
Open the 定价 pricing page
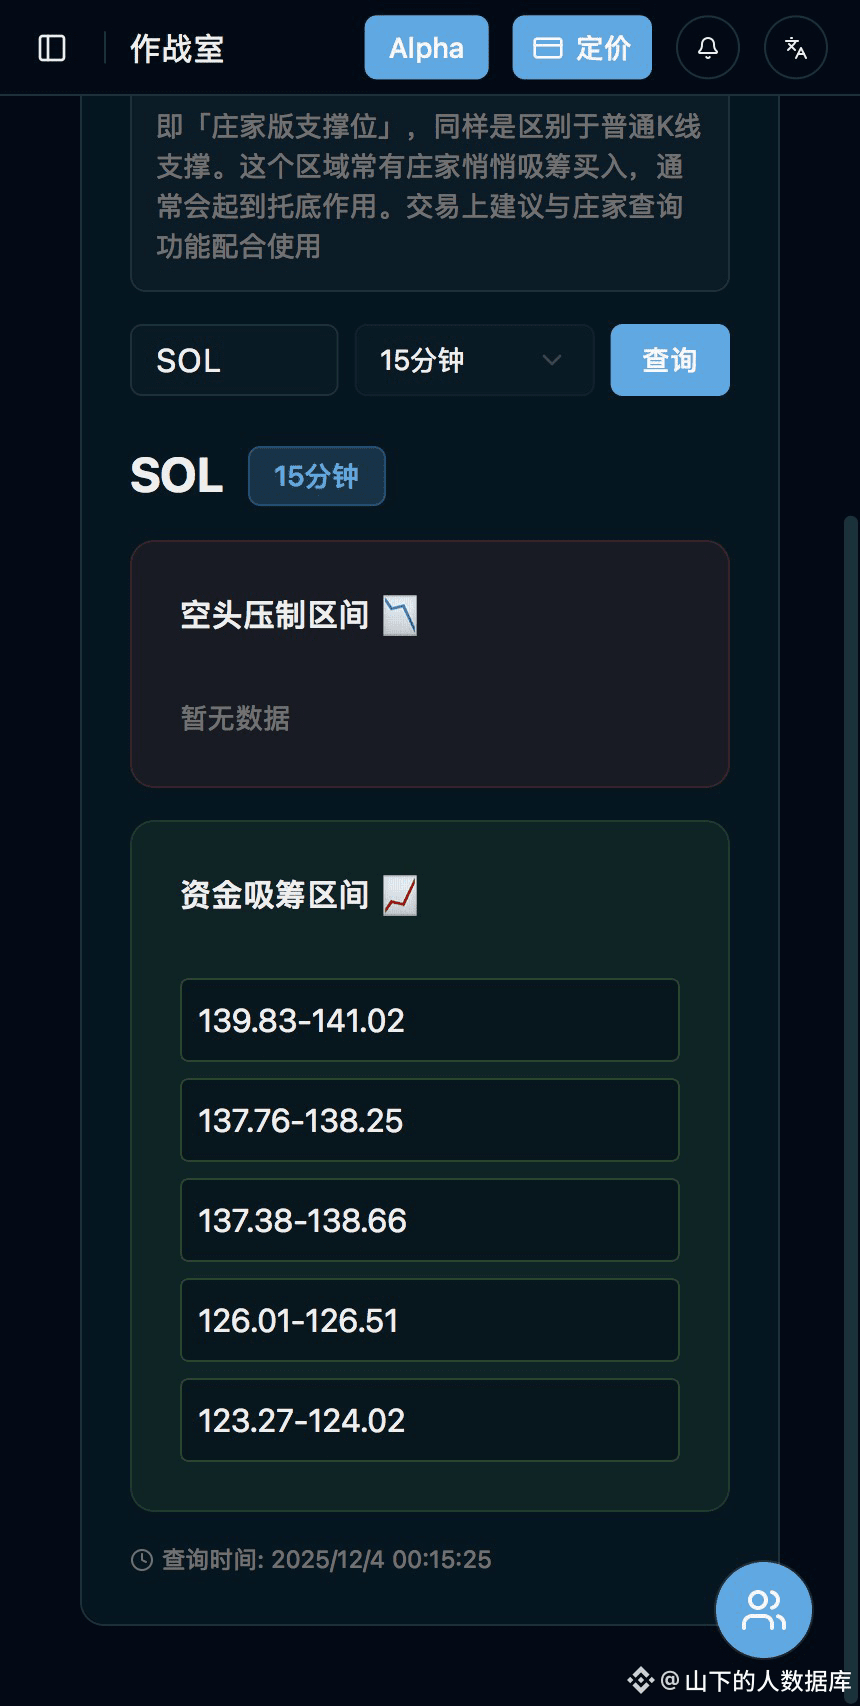tap(582, 48)
